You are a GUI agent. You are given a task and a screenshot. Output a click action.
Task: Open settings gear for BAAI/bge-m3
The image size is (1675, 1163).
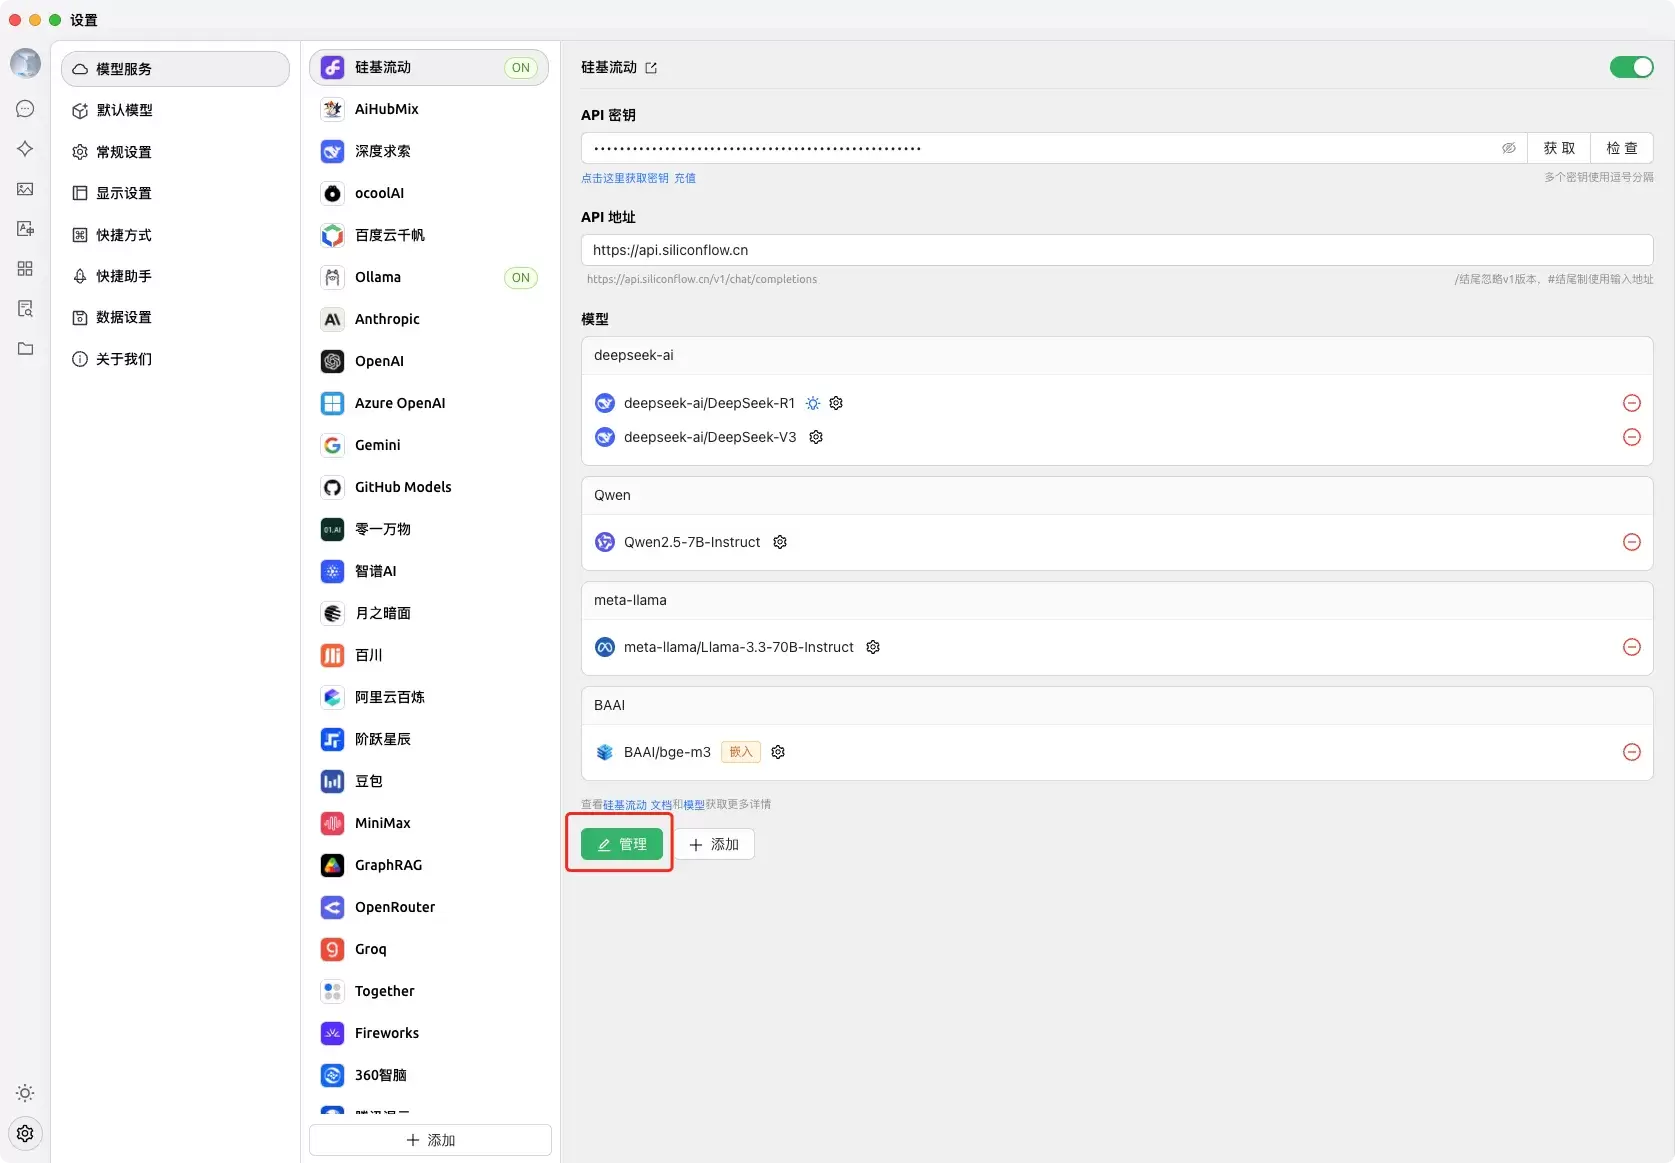point(778,752)
